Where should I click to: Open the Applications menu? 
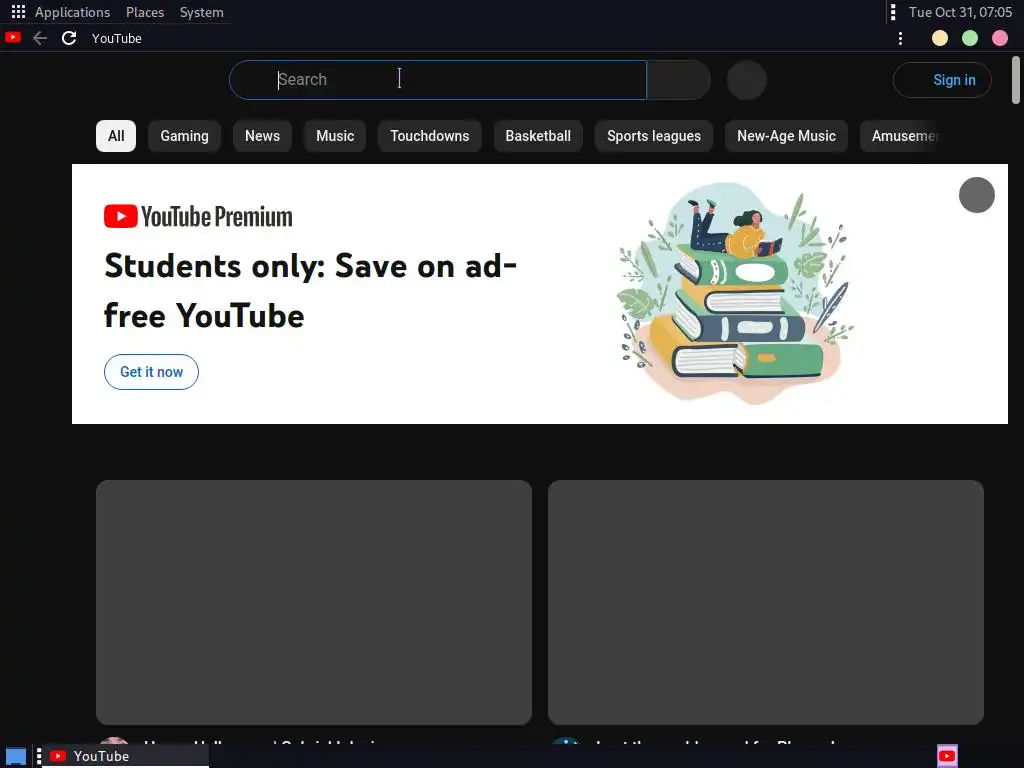click(x=72, y=12)
